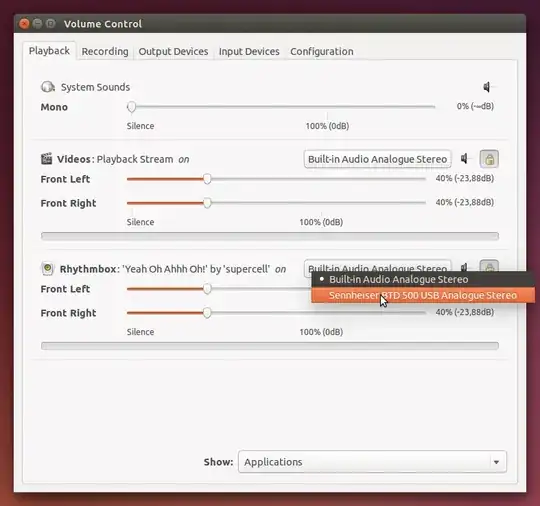The image size is (540, 506).
Task: Click the 0% (-∞dB) Mono value
Action: 475,106
